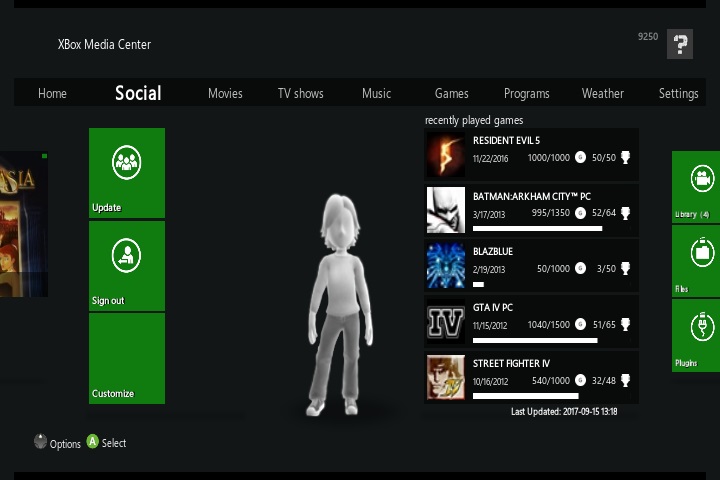The image size is (720, 480).
Task: Select the movie poster on the left edge
Action: tap(24, 224)
